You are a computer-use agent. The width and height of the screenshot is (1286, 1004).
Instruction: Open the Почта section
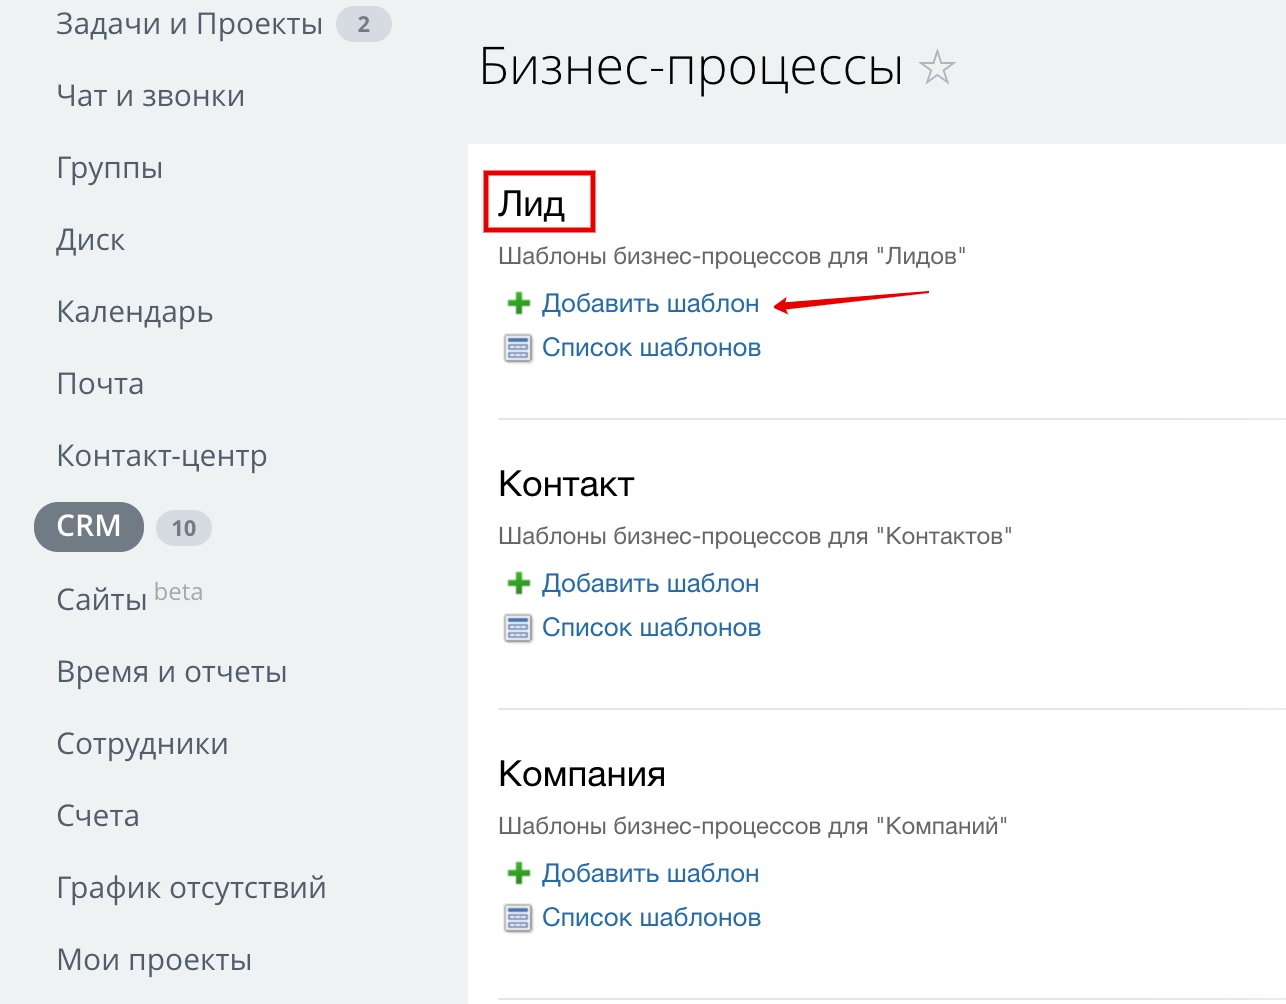pyautogui.click(x=99, y=383)
